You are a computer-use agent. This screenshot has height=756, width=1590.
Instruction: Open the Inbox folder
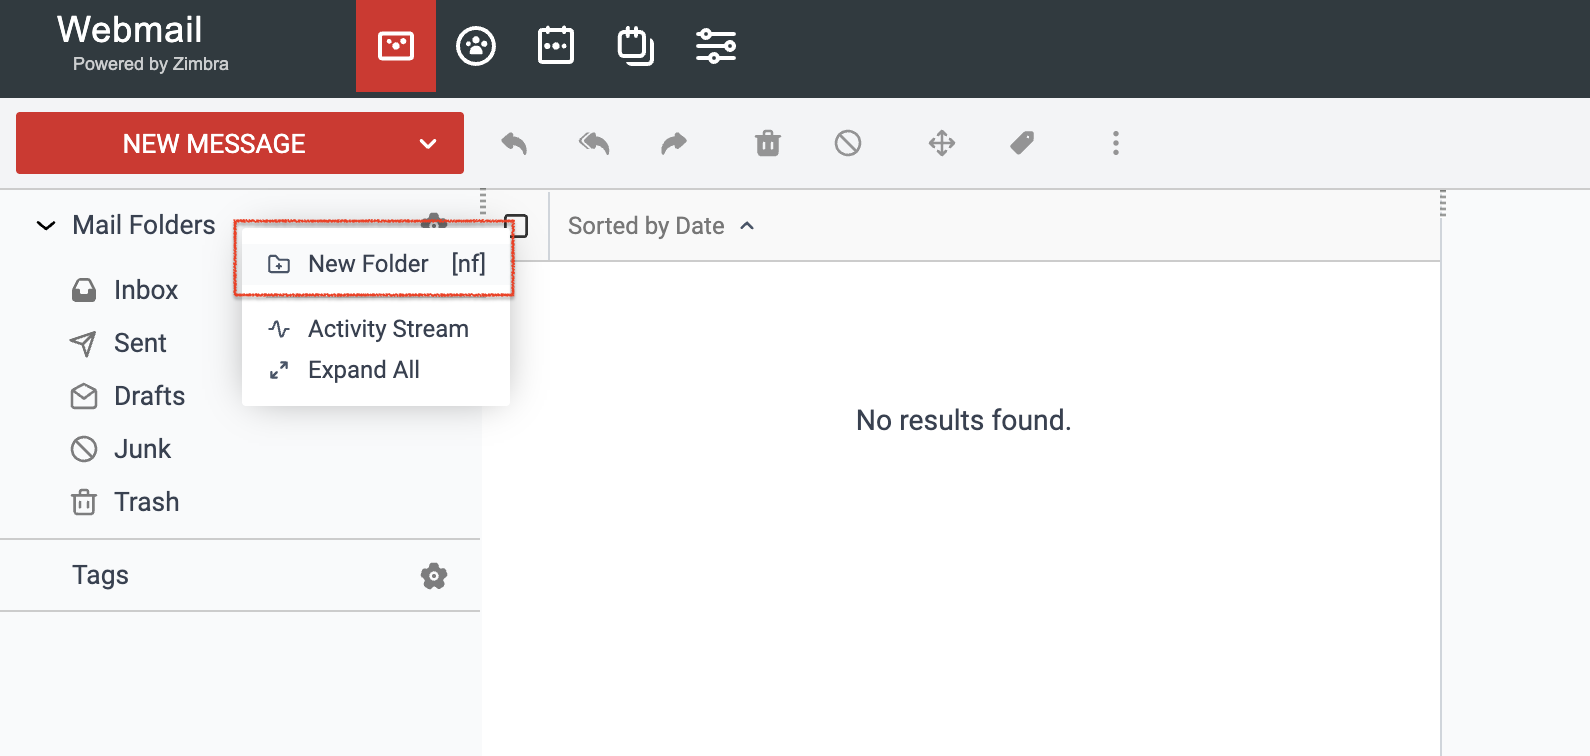pyautogui.click(x=146, y=290)
